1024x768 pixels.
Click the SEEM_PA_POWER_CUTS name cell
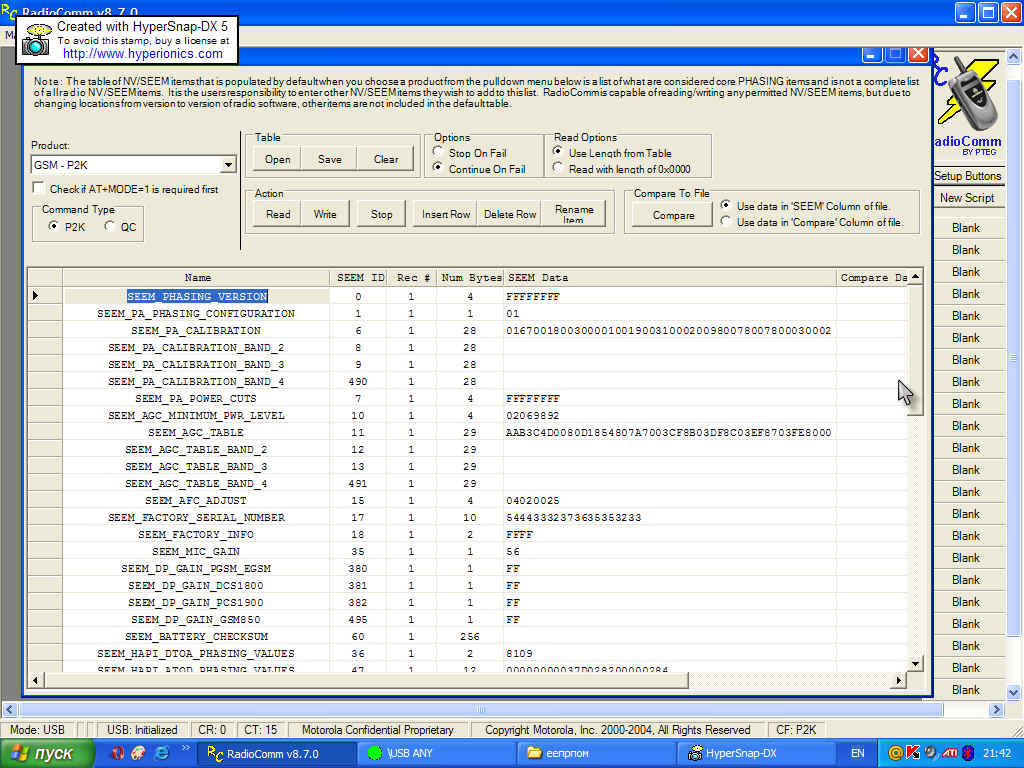[x=196, y=398]
